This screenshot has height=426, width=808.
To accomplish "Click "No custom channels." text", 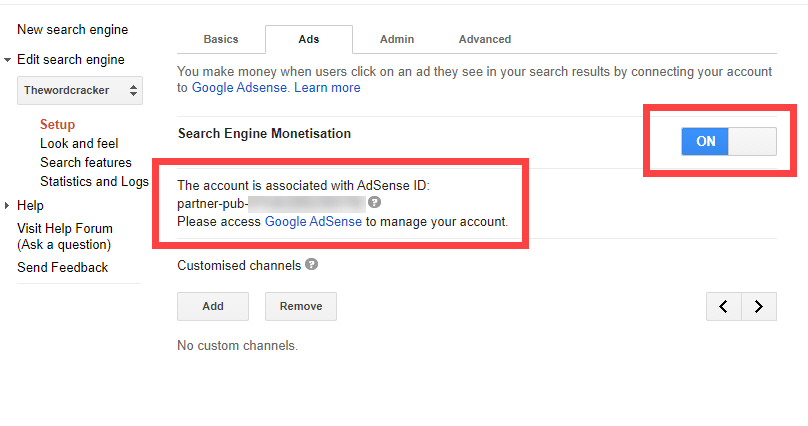I will pos(238,345).
